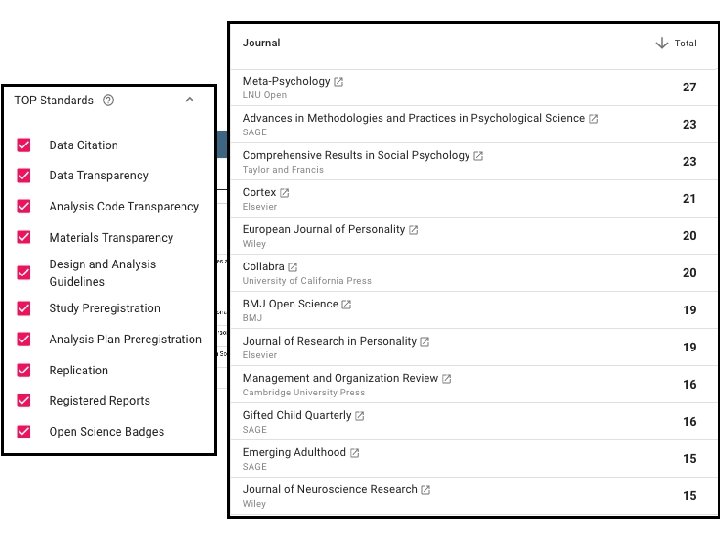Open Comprehensive Results in Social Psychology journal link

[356, 155]
